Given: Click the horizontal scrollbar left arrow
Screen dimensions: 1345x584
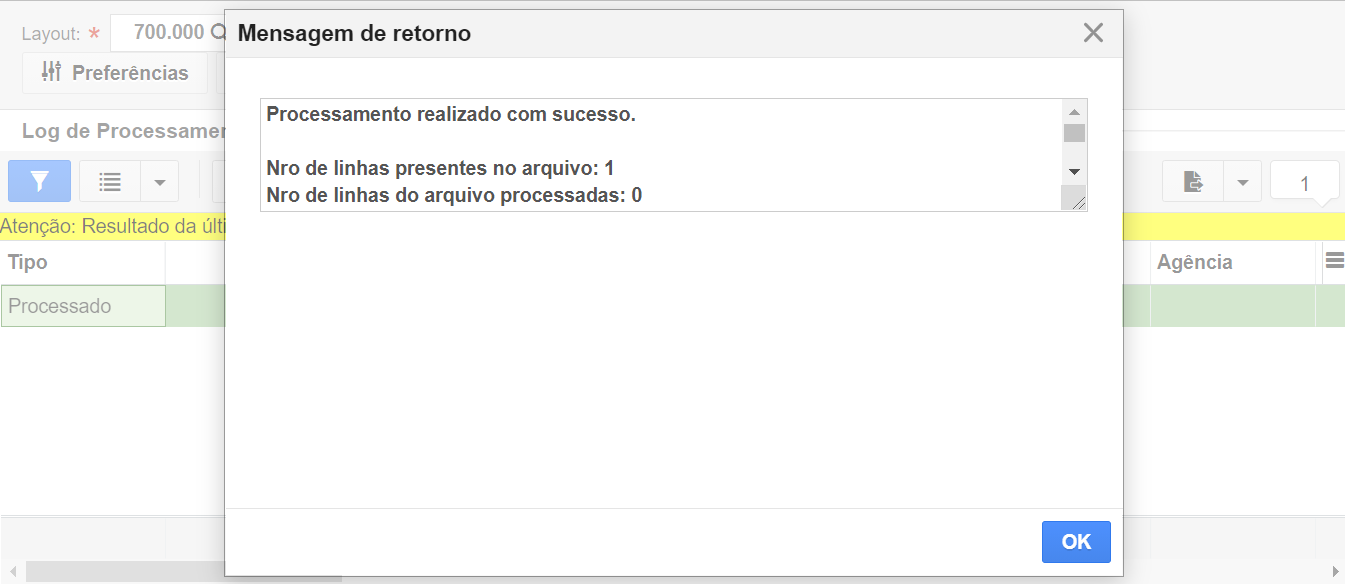Looking at the screenshot, I should coord(12,572).
